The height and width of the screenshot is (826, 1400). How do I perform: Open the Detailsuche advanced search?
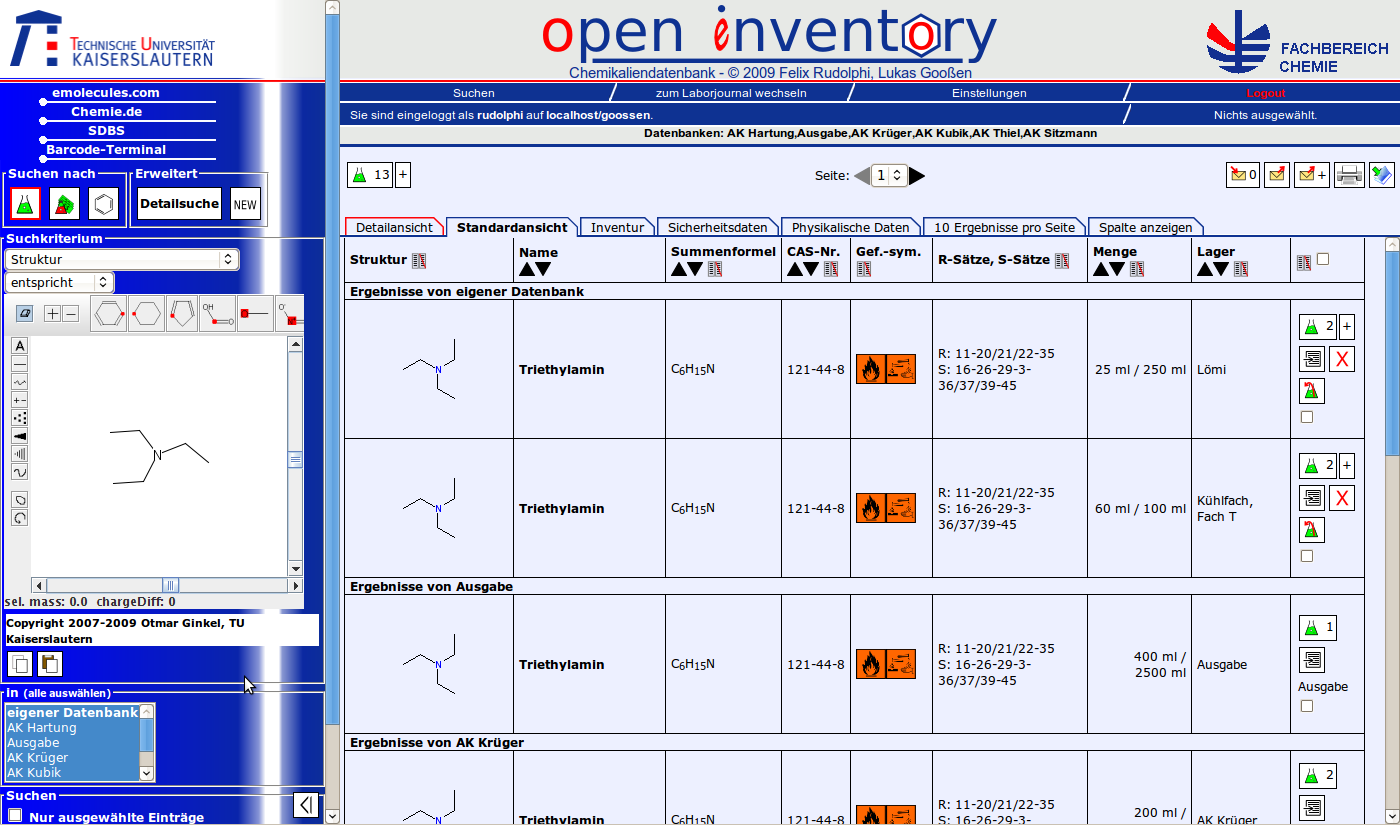[x=179, y=204]
